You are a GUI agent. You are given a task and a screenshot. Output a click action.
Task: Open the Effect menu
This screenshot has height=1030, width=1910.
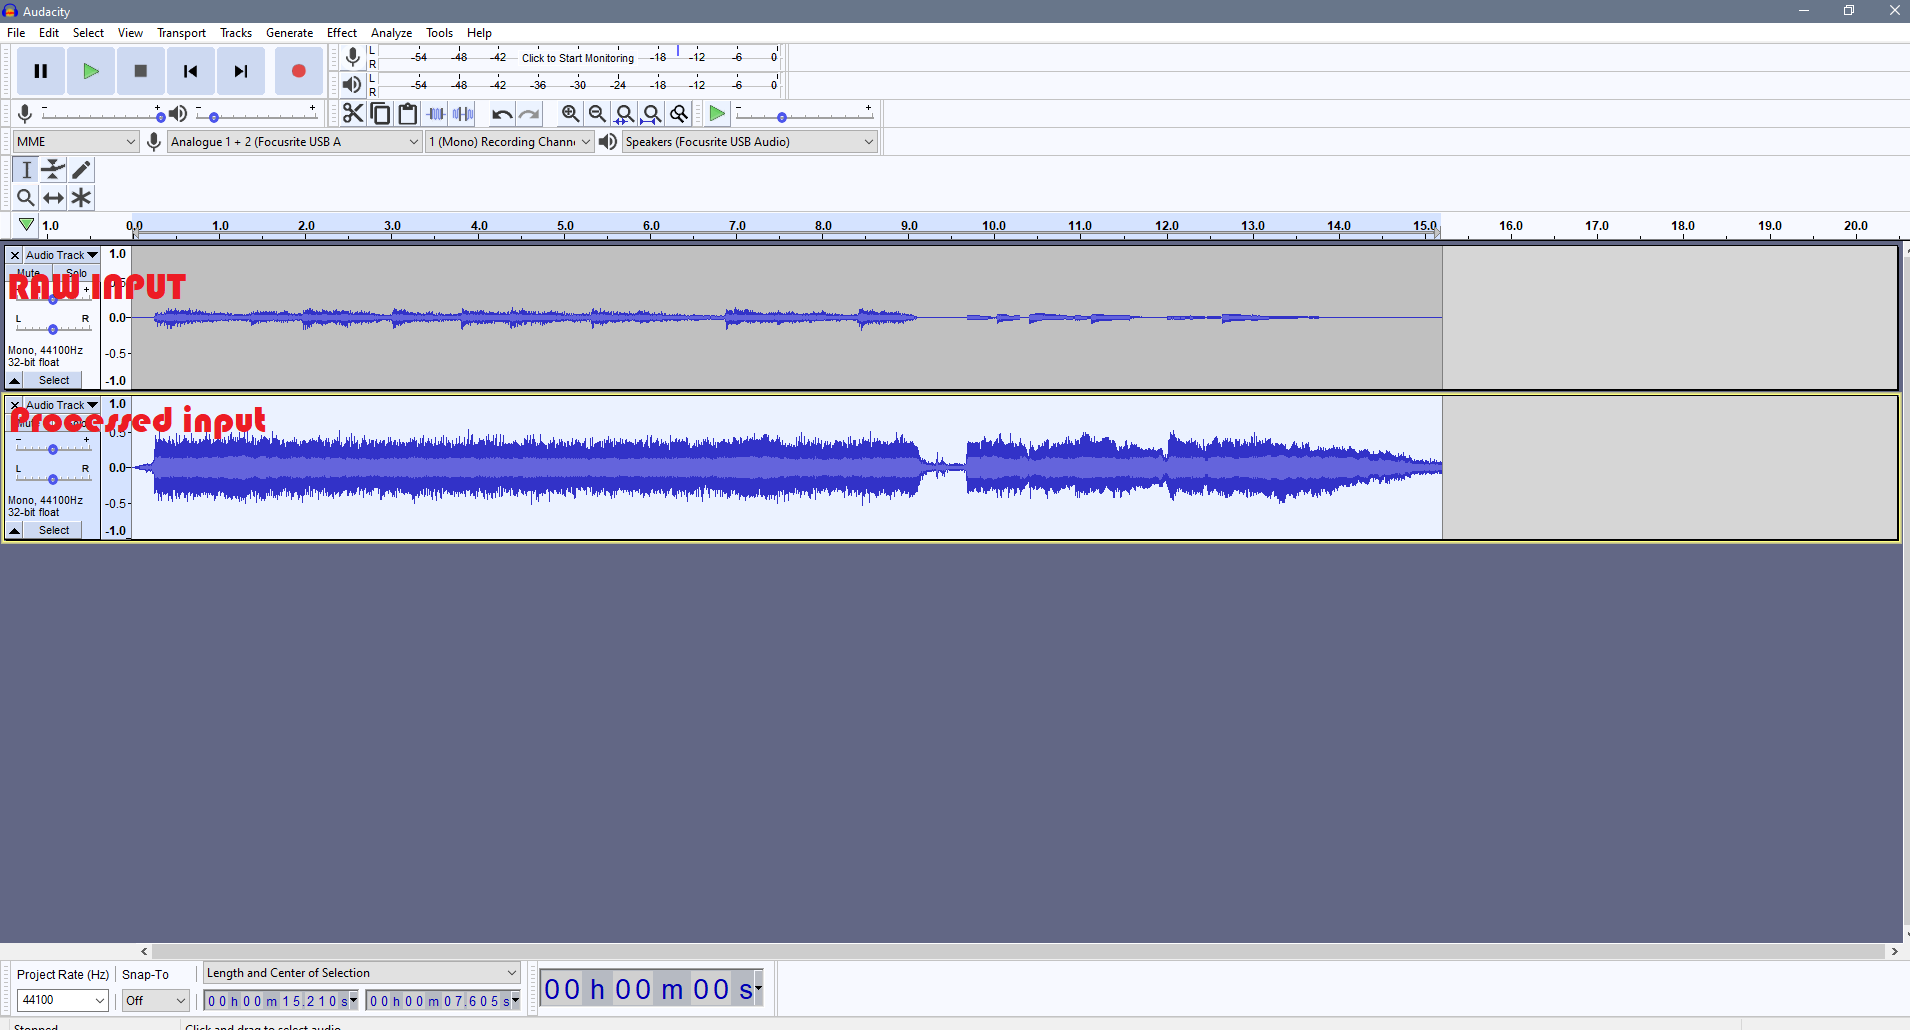(342, 33)
